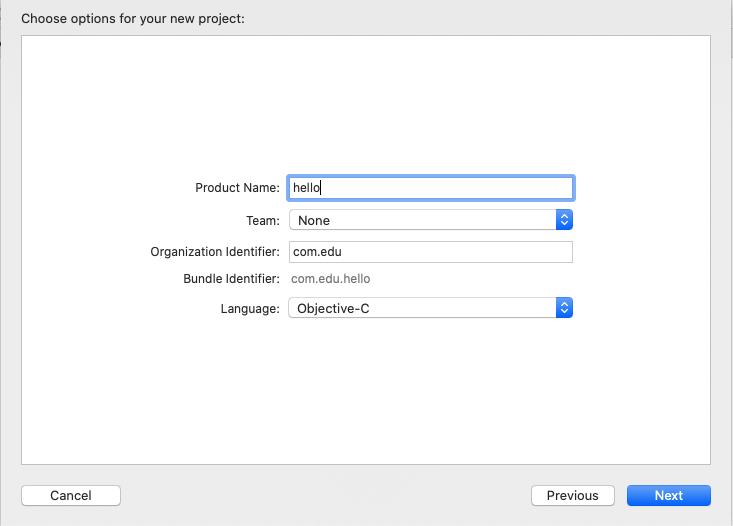Click the "Organization Identifier:" label
Image resolution: width=733 pixels, height=526 pixels.
pos(215,252)
